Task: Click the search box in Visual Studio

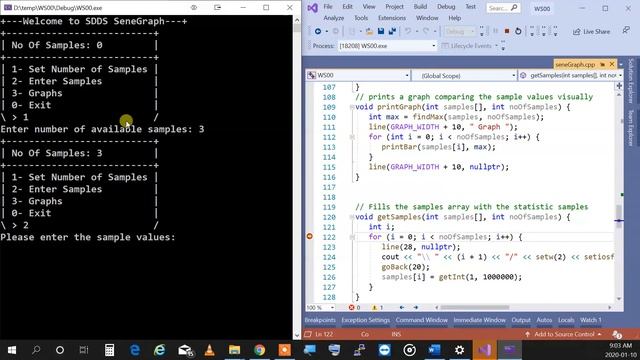Action: (x=503, y=8)
